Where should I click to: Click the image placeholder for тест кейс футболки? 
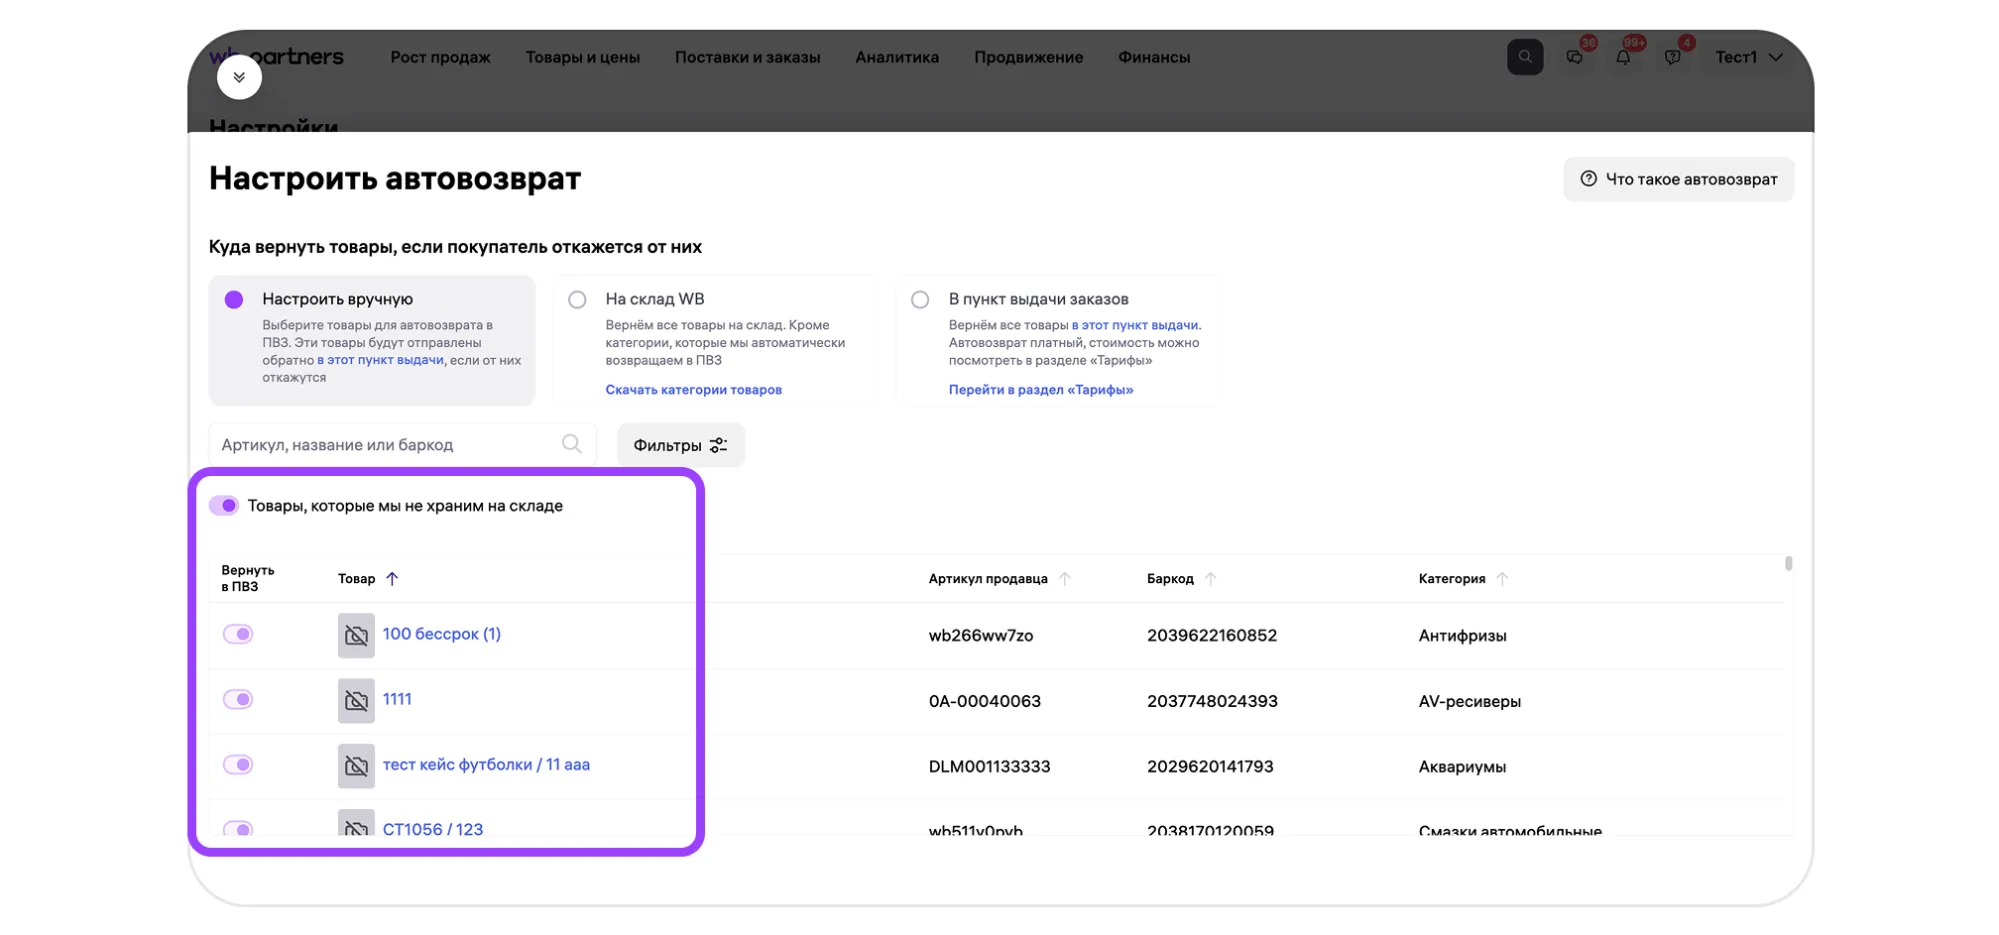coord(356,766)
